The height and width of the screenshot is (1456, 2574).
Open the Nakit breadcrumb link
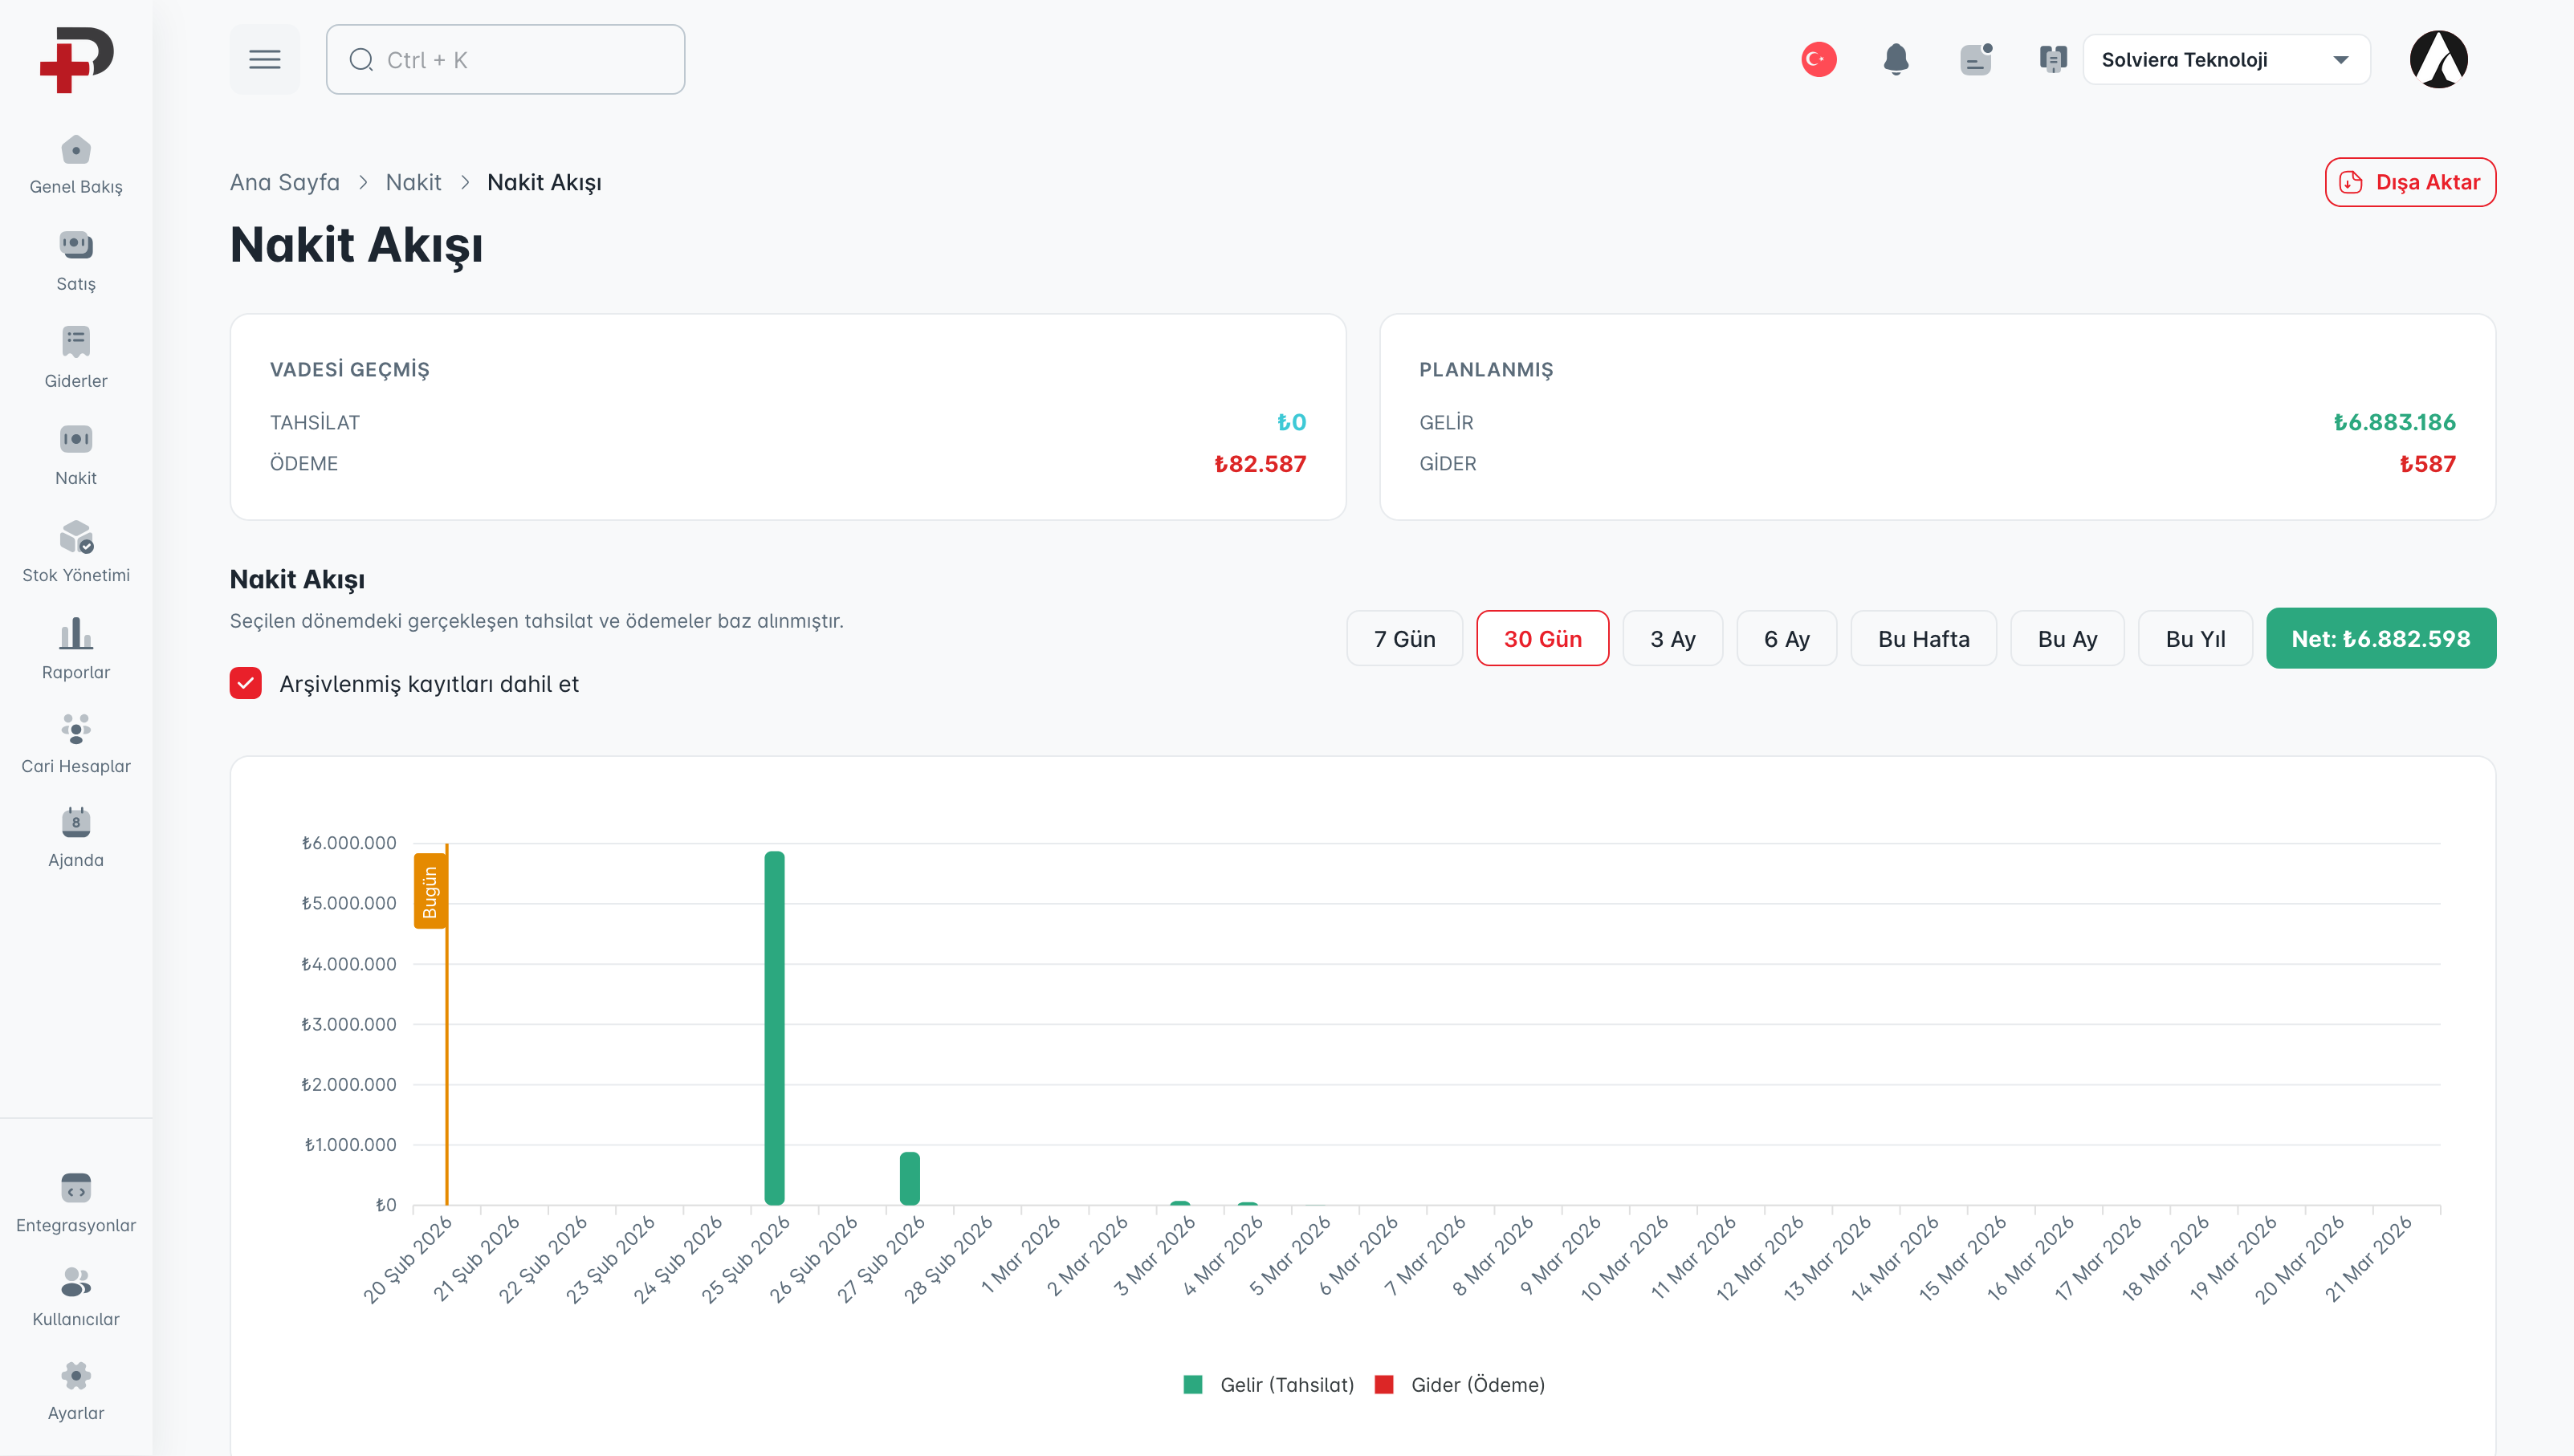click(413, 182)
